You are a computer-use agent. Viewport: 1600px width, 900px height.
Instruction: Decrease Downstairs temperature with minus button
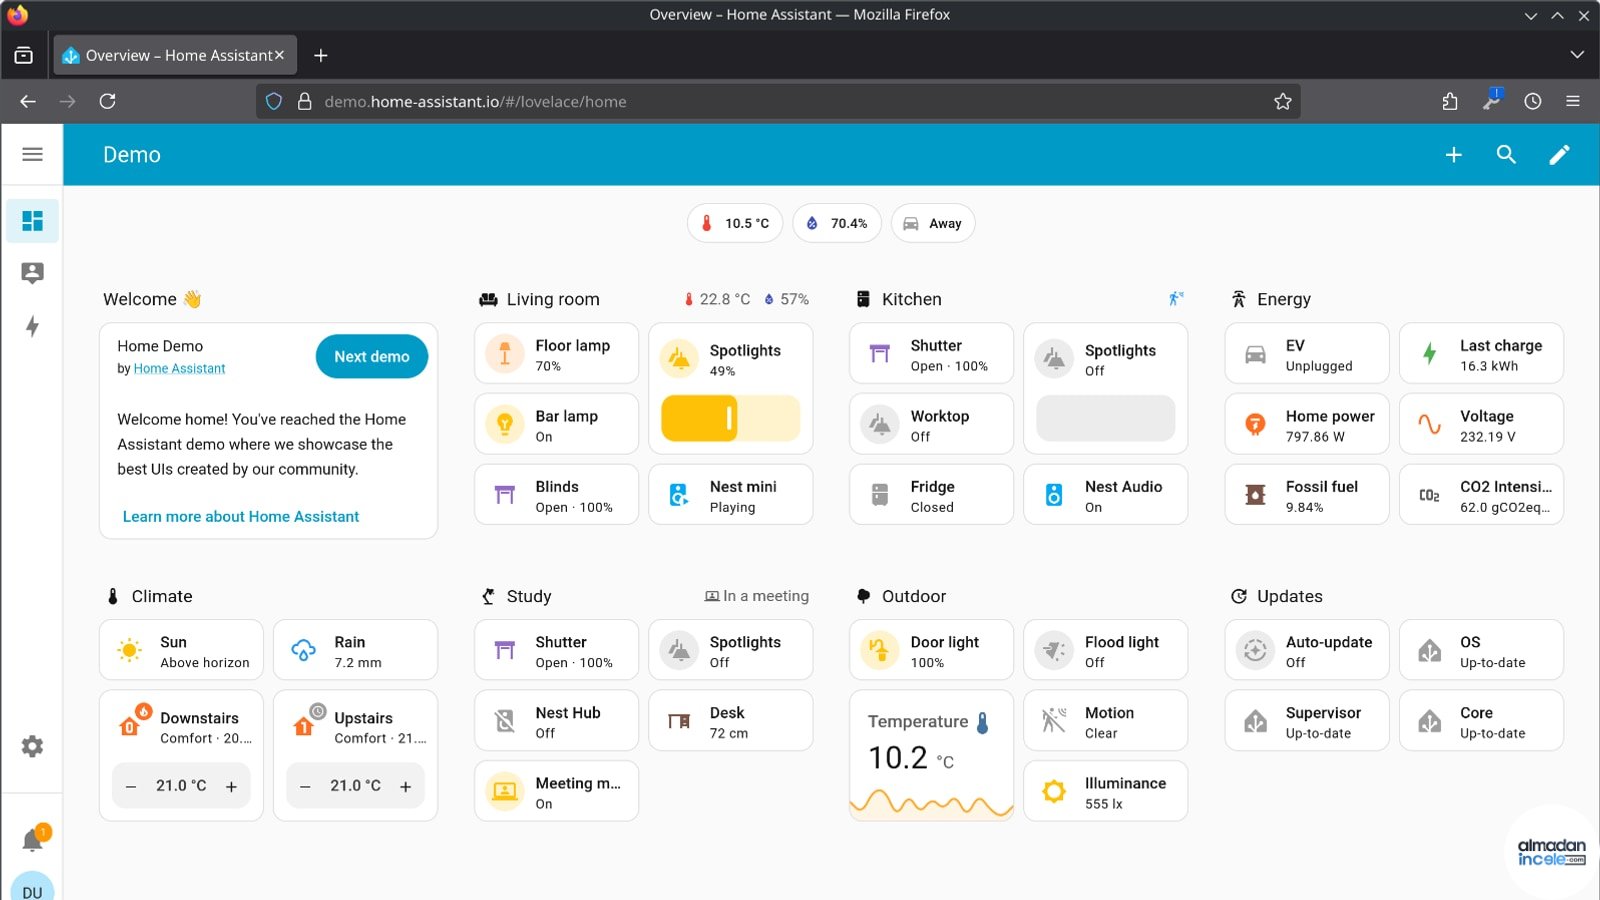[x=131, y=786]
